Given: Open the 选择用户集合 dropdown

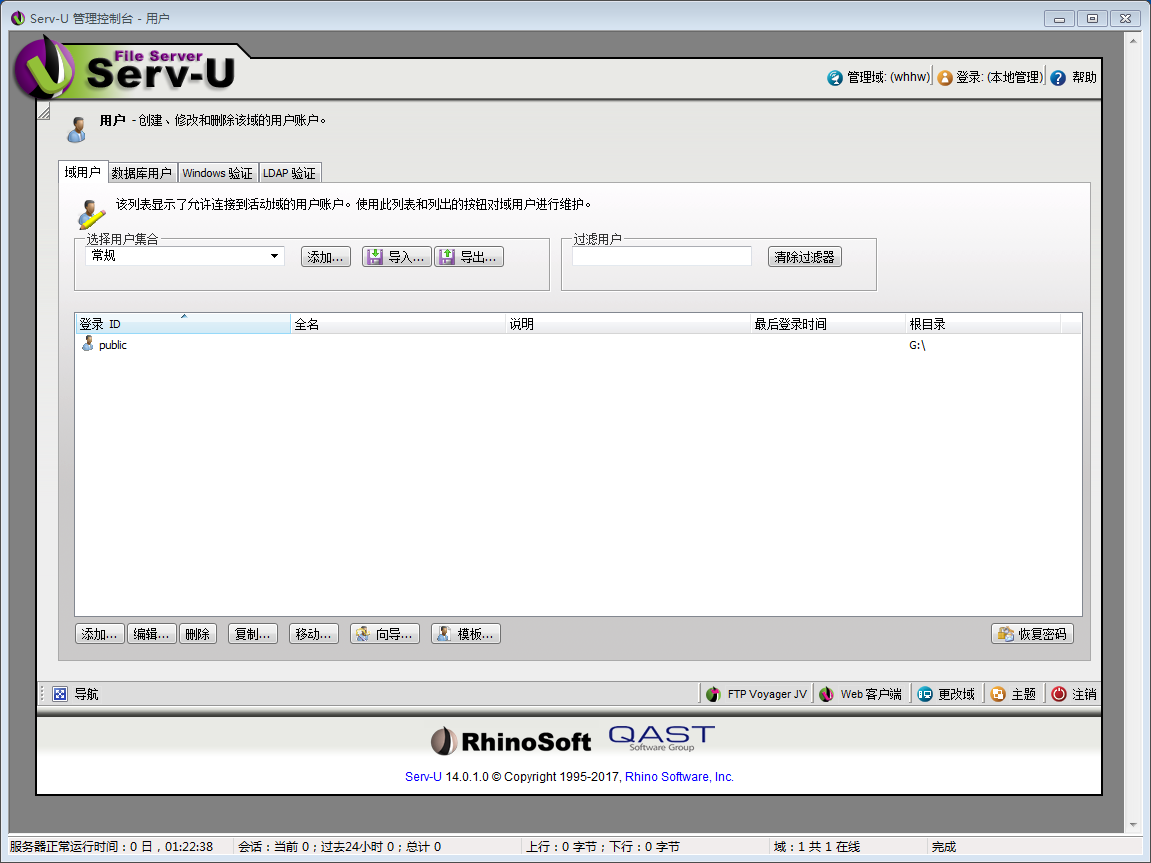Looking at the screenshot, I should [x=275, y=256].
